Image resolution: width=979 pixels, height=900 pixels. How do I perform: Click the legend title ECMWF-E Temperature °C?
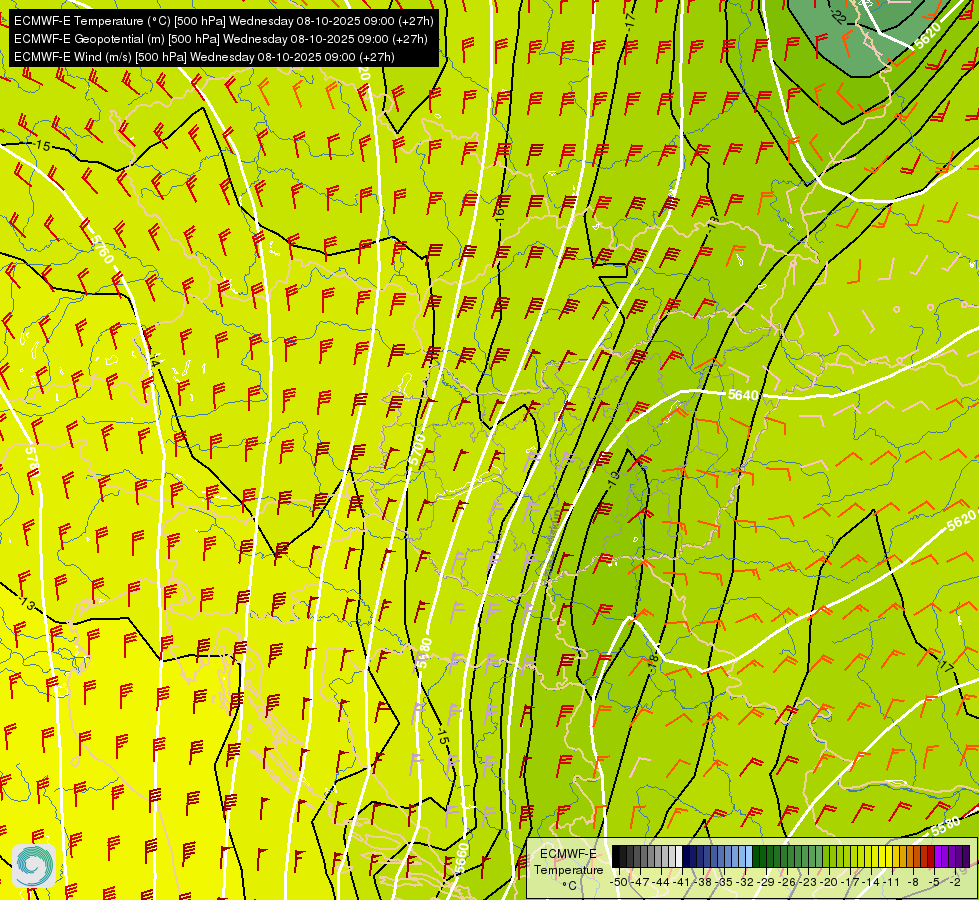coord(568,869)
